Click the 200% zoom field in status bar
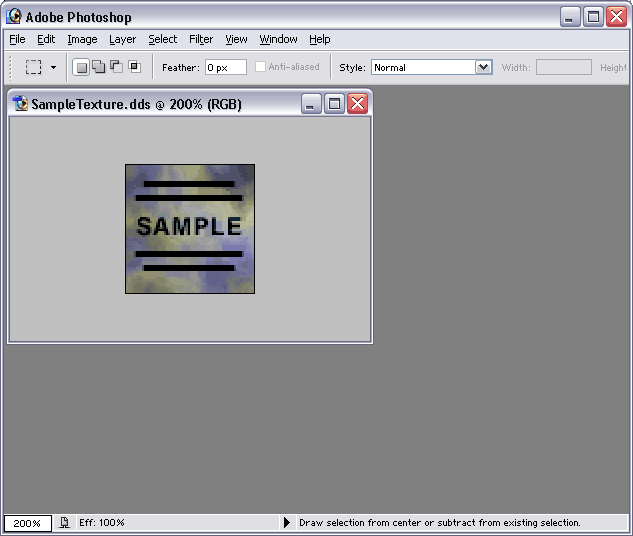Screen dimensions: 633x536 (x=27, y=523)
